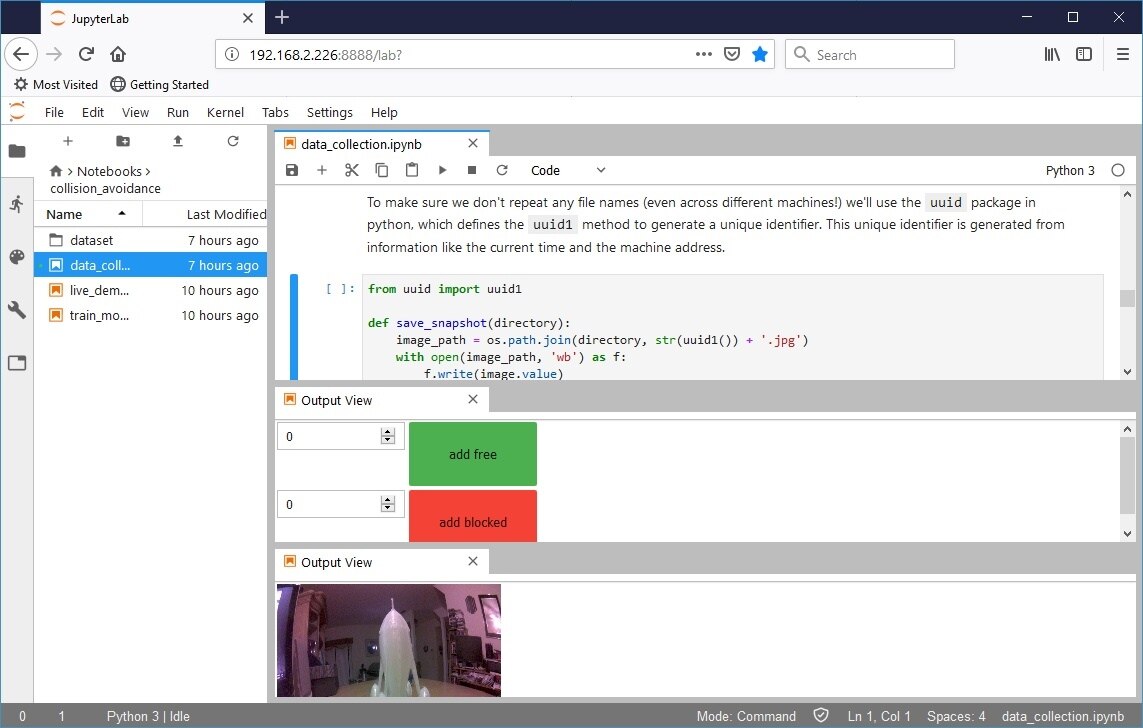
Task: Run the selected cell with play icon
Action: coord(442,171)
